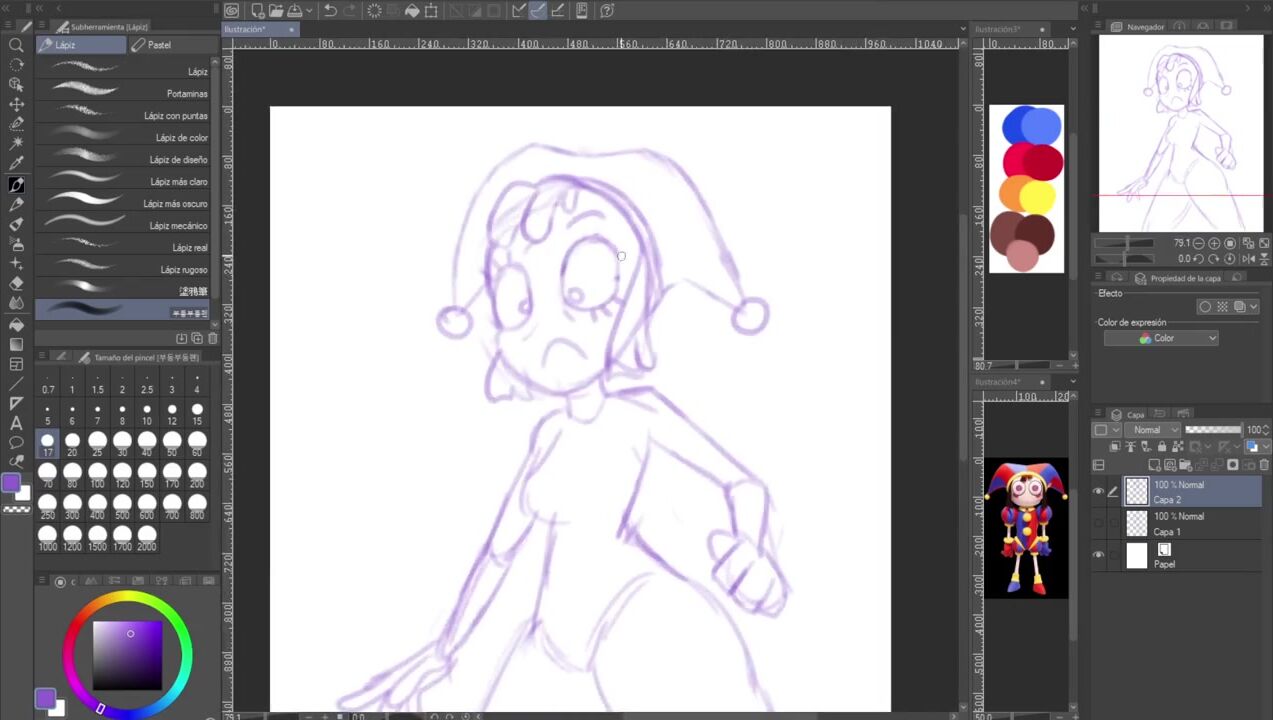Select the Eraser tool in the toolbox

click(x=16, y=284)
